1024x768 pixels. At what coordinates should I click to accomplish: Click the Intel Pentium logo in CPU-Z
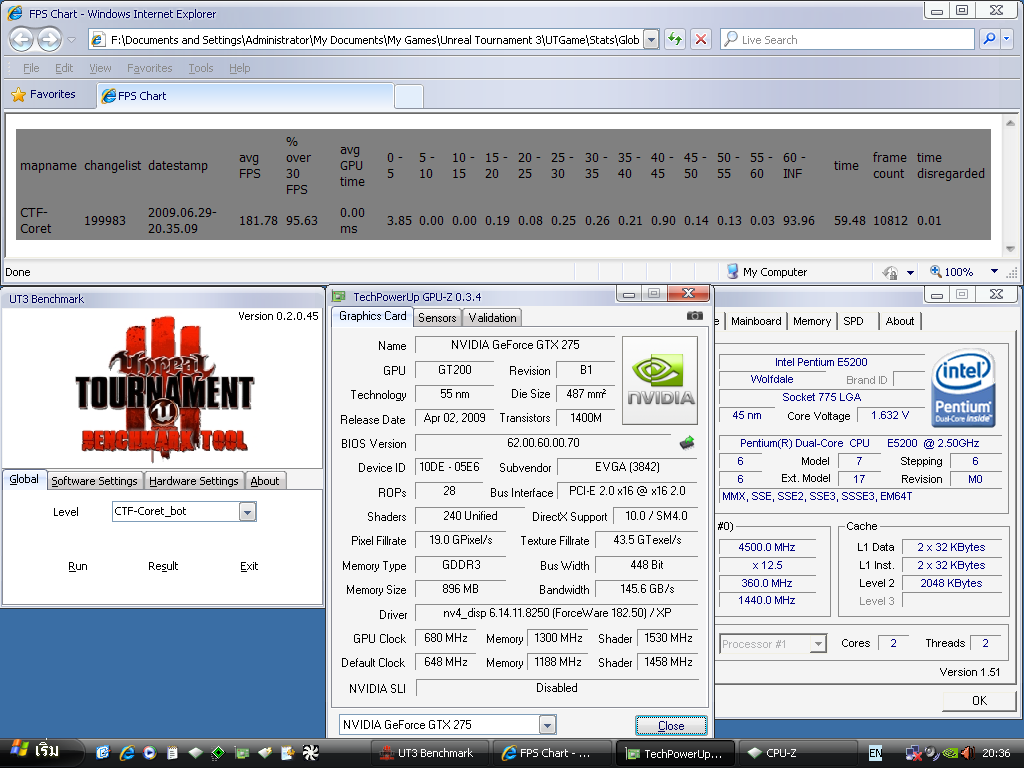click(964, 388)
